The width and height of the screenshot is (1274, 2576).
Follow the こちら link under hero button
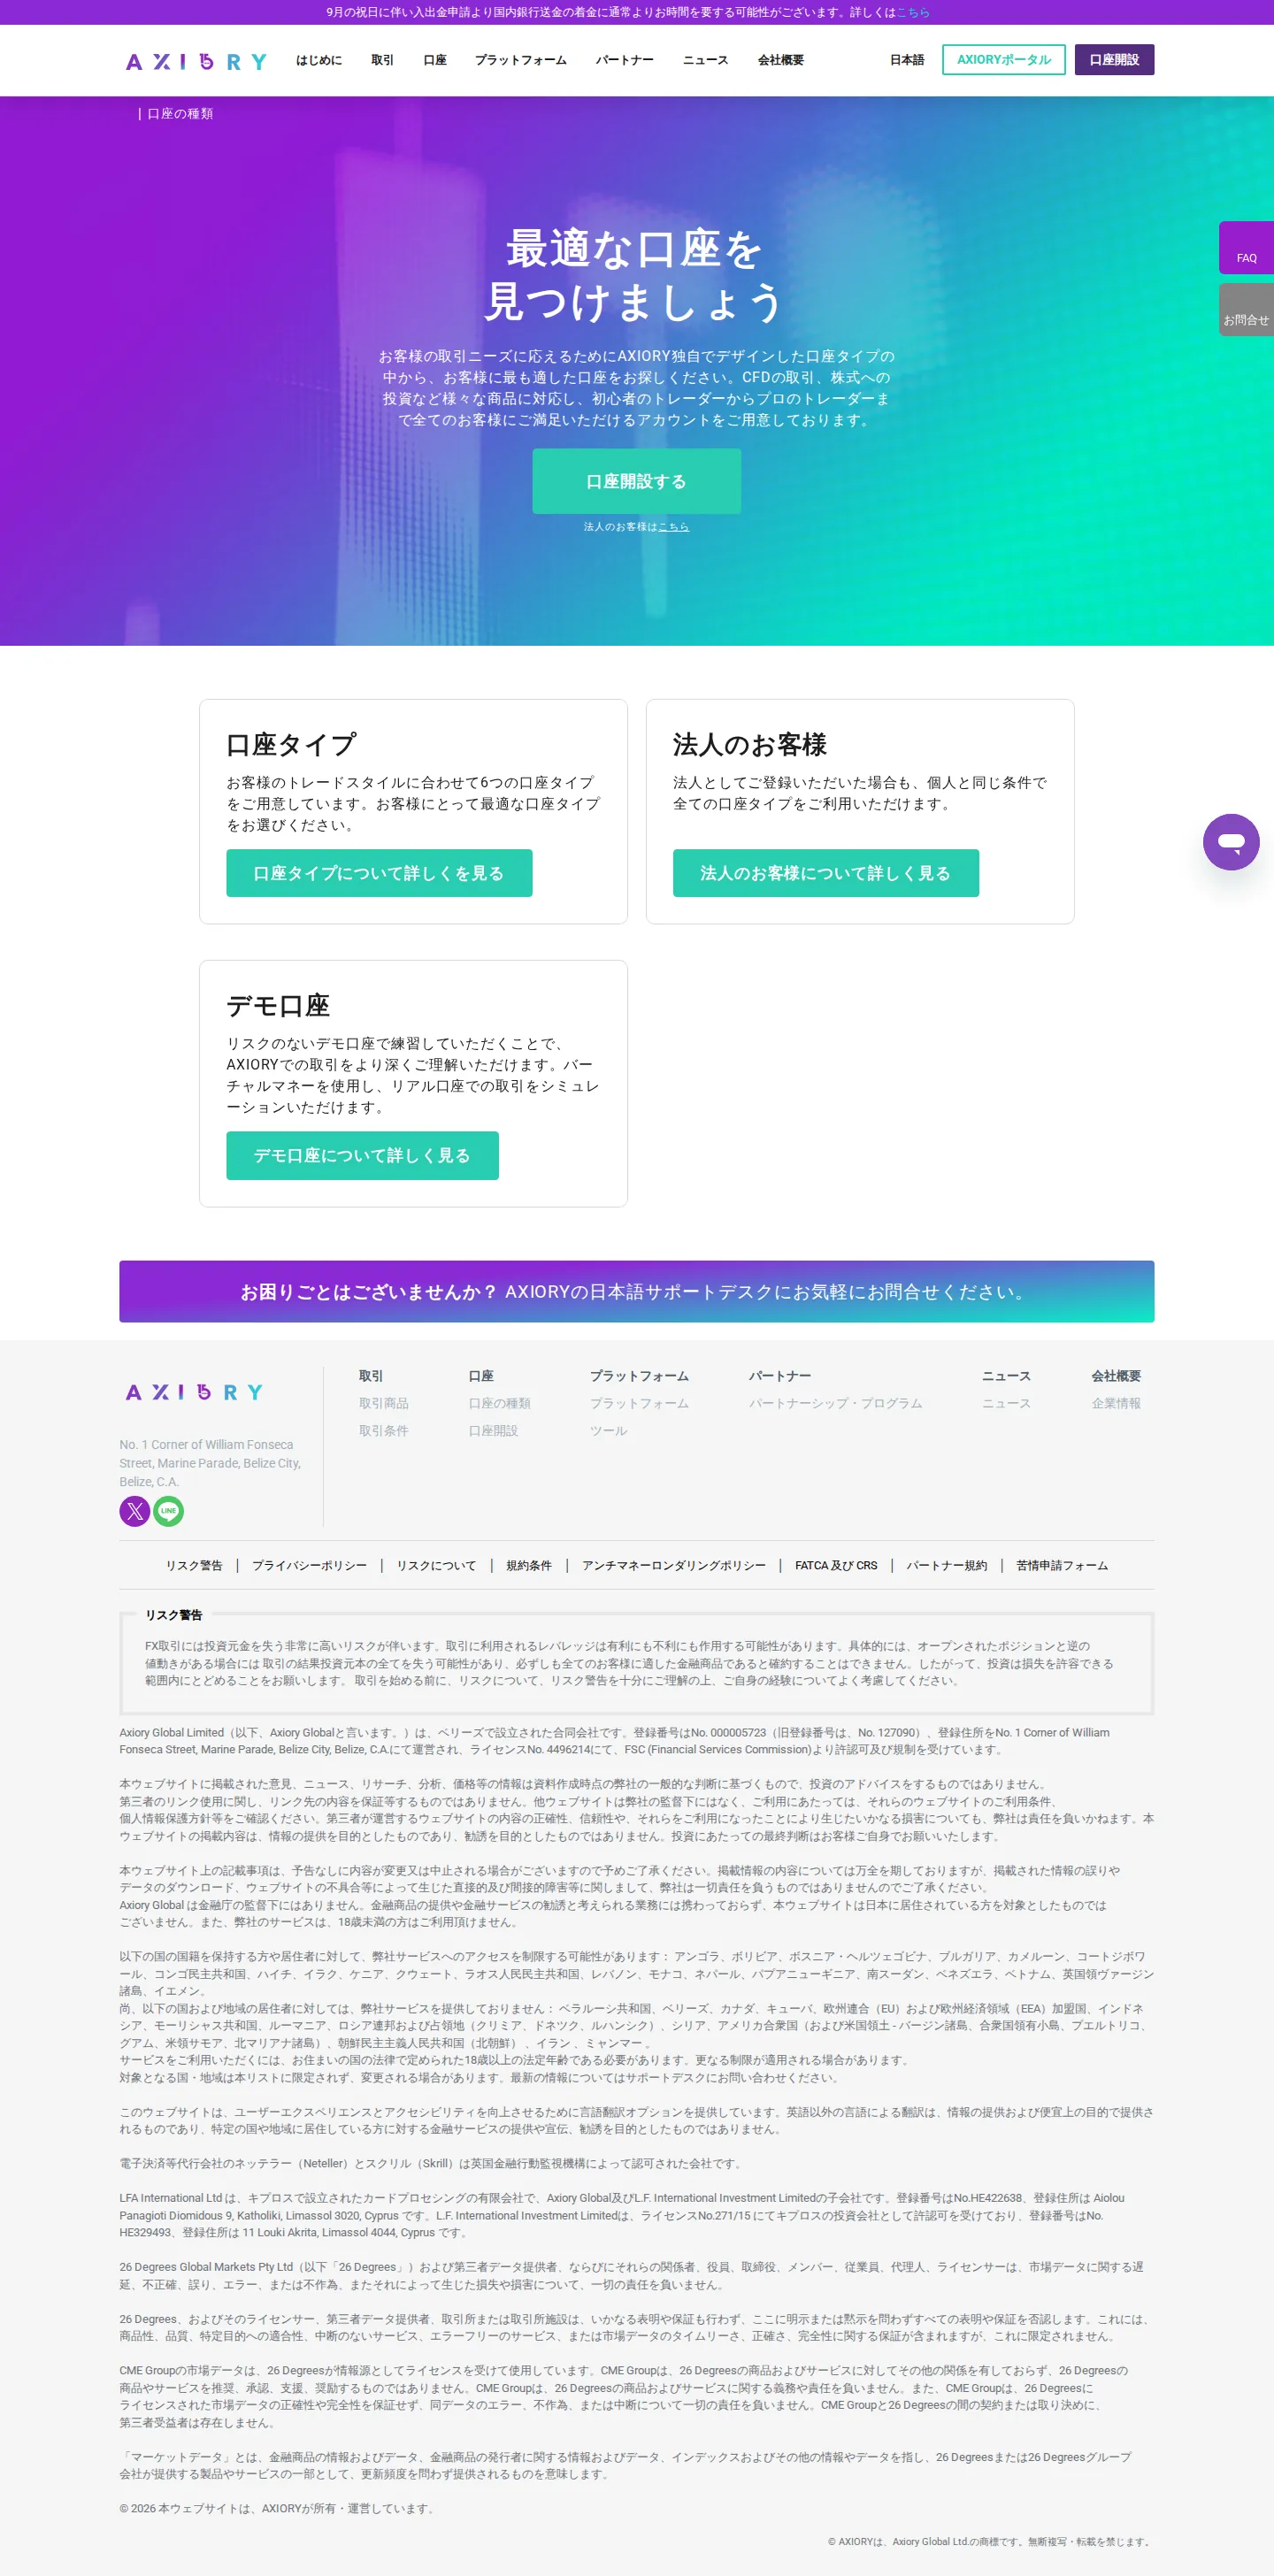click(674, 527)
